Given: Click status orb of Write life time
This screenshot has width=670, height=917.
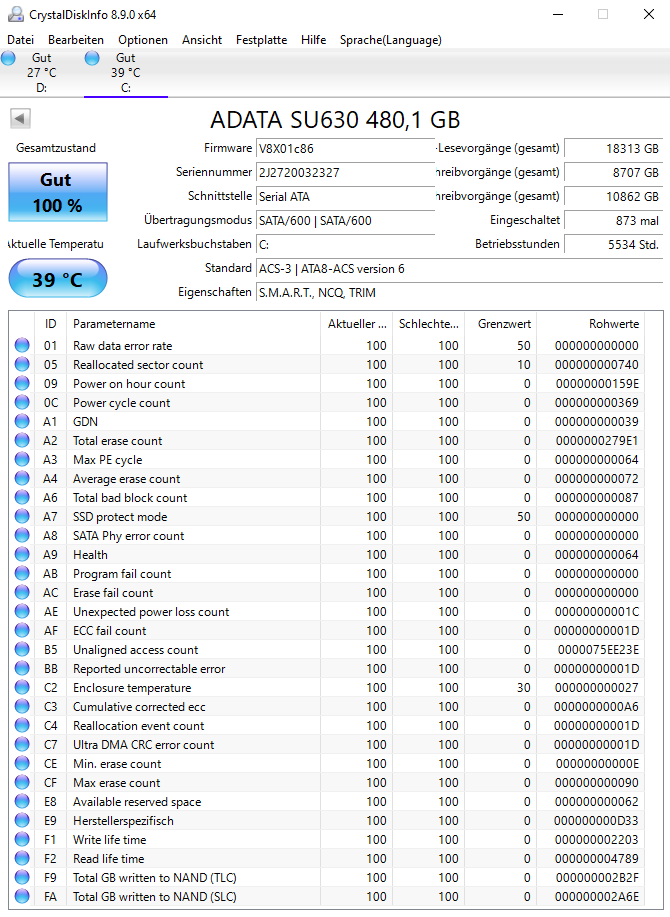Looking at the screenshot, I should point(22,839).
